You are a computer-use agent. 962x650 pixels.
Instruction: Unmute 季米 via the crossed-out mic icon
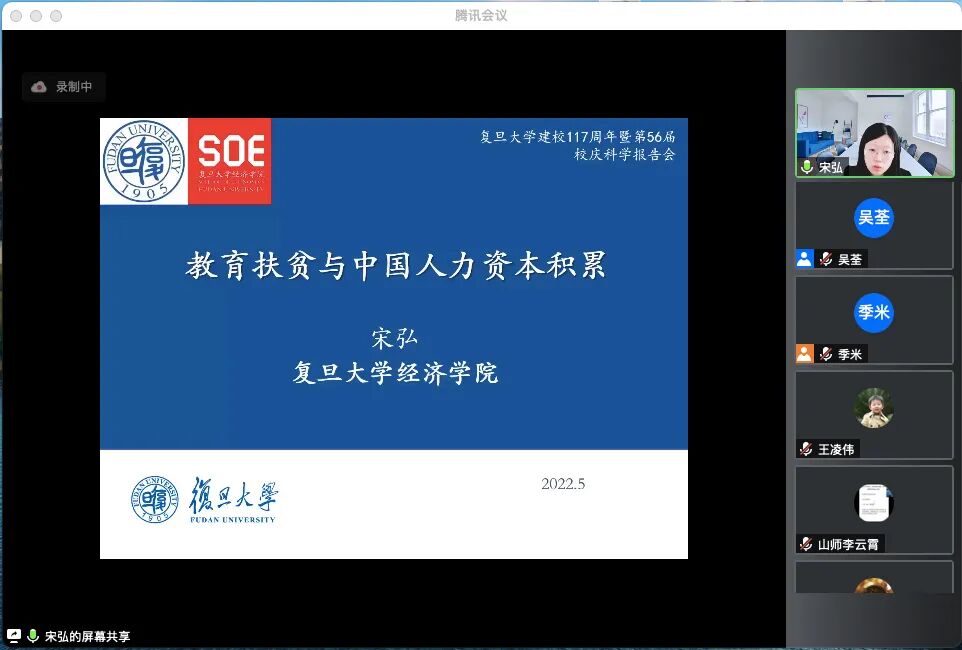coord(825,353)
